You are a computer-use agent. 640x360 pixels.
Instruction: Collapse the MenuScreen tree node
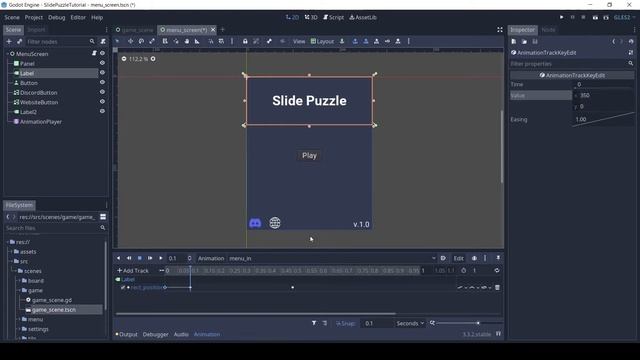[7, 53]
